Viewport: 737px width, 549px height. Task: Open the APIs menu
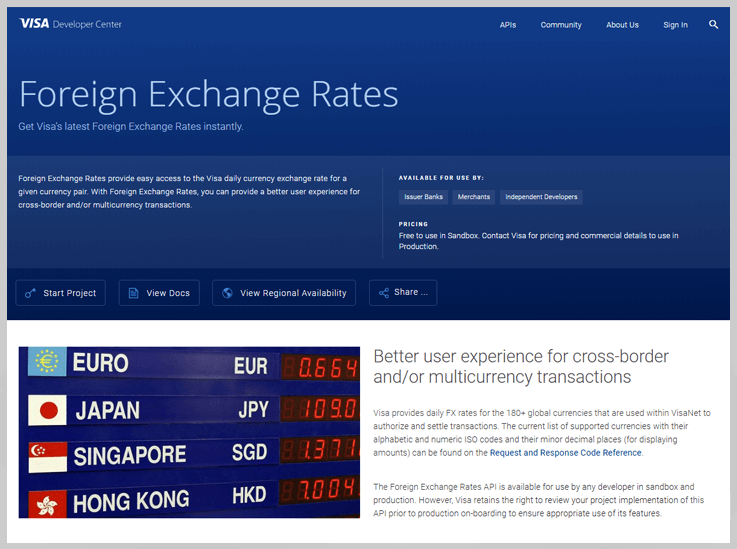click(x=508, y=25)
